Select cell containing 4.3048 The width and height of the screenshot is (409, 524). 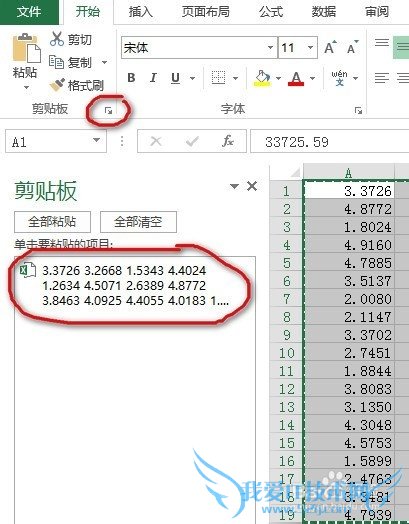pos(349,425)
